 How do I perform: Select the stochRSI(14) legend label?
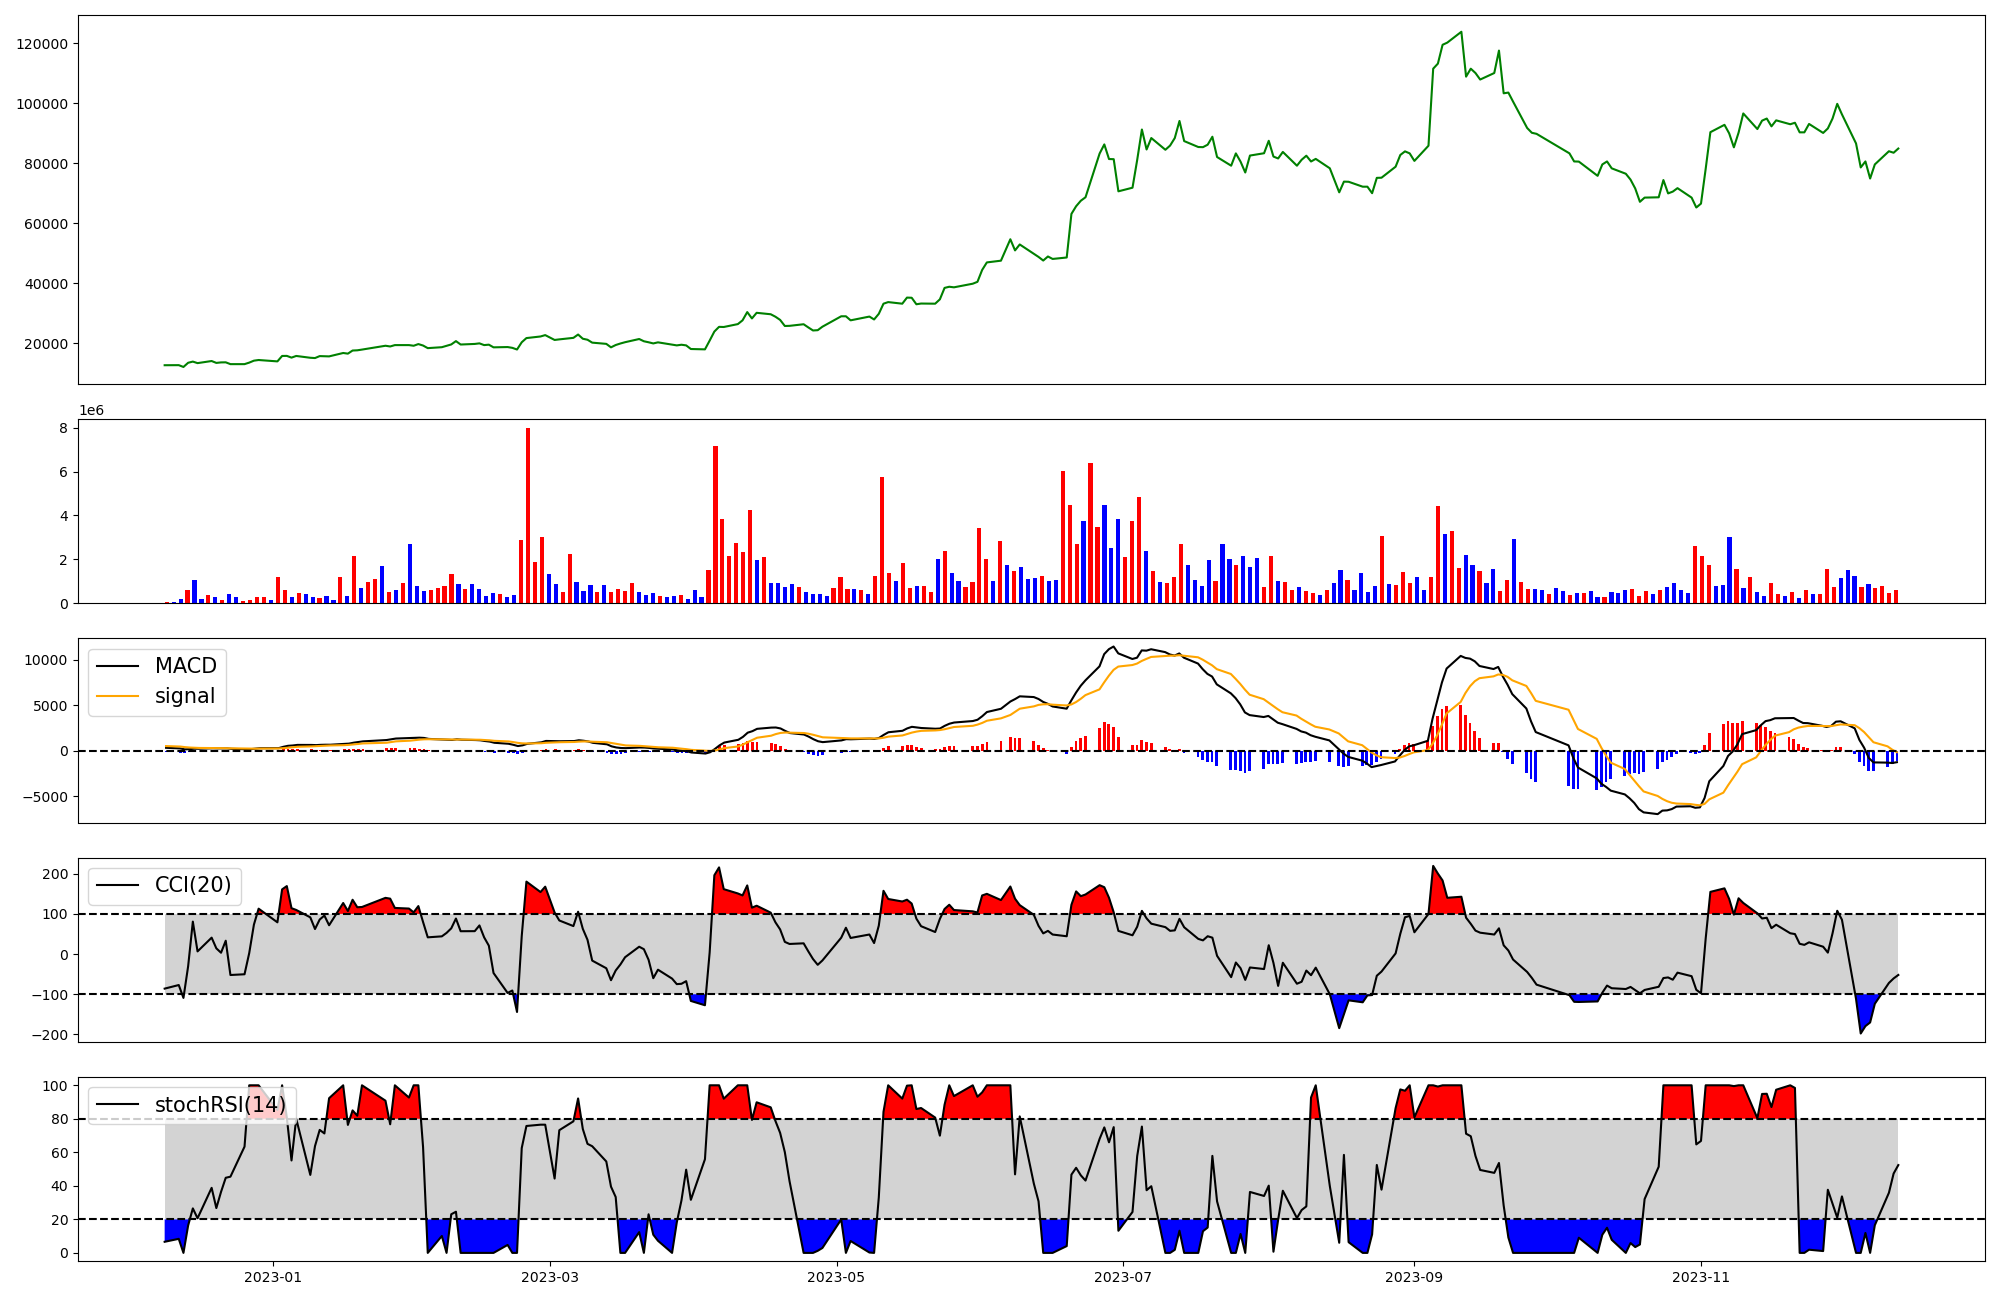pos(220,1105)
